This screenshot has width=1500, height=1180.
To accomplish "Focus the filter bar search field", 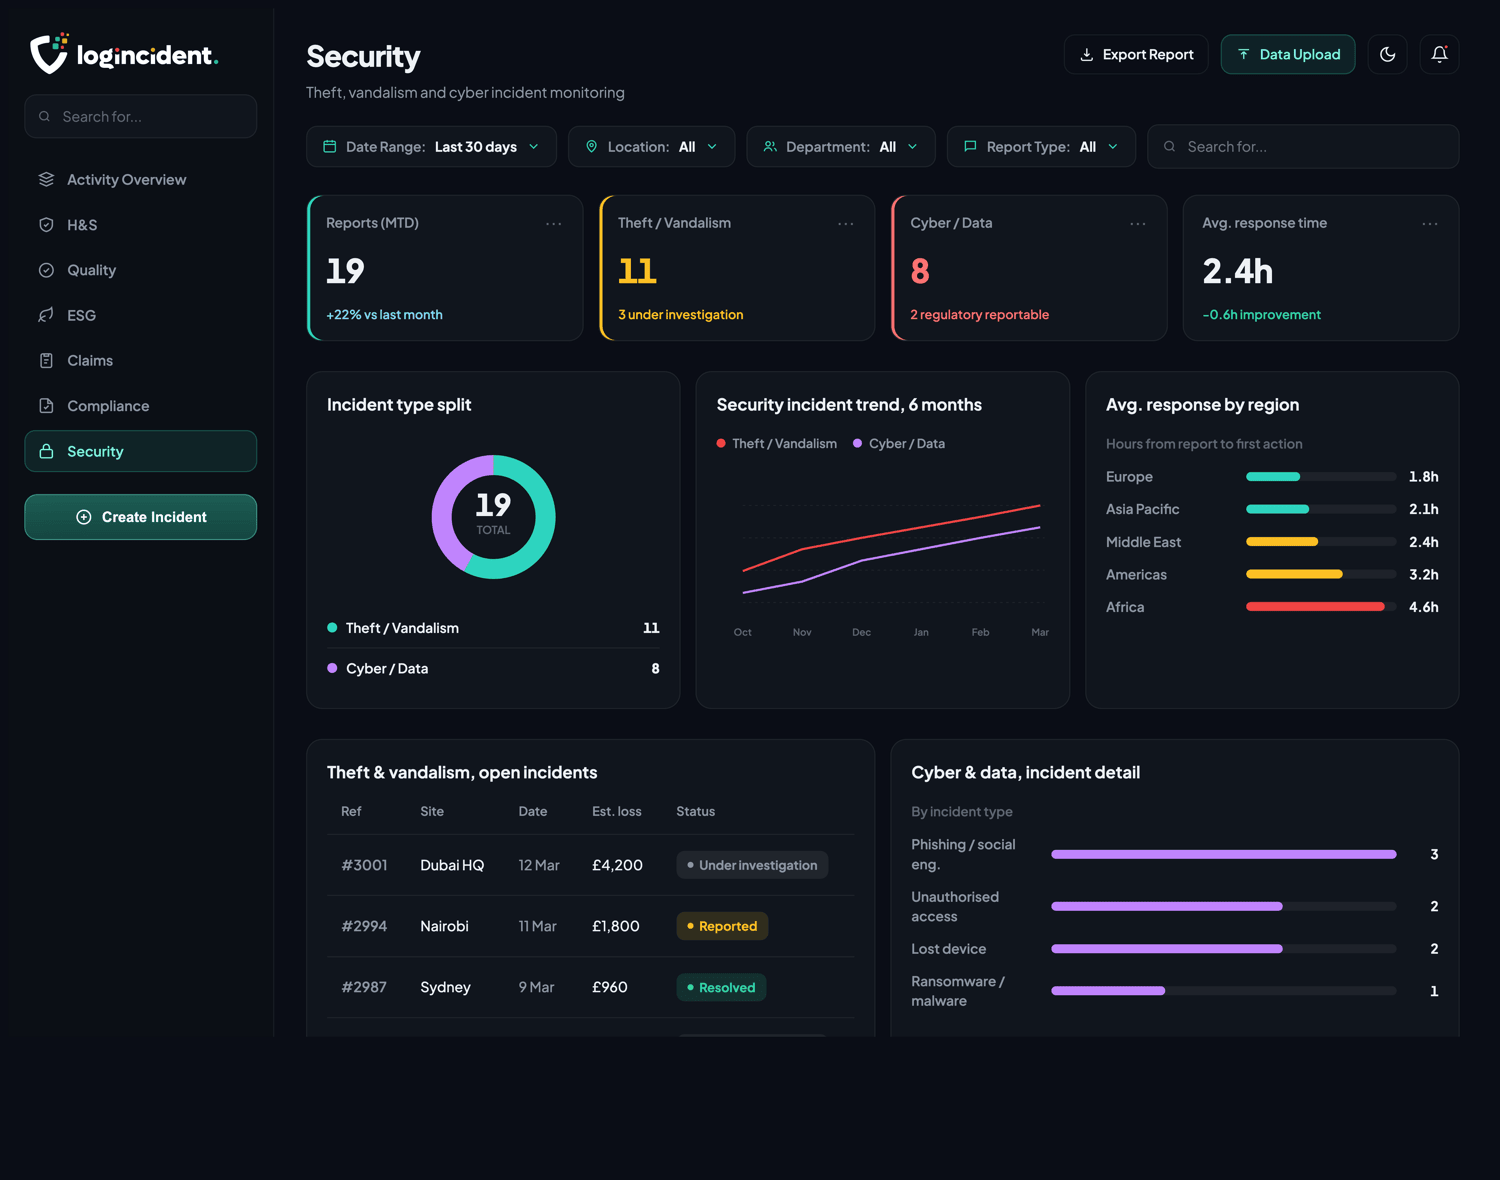I will (x=1303, y=147).
